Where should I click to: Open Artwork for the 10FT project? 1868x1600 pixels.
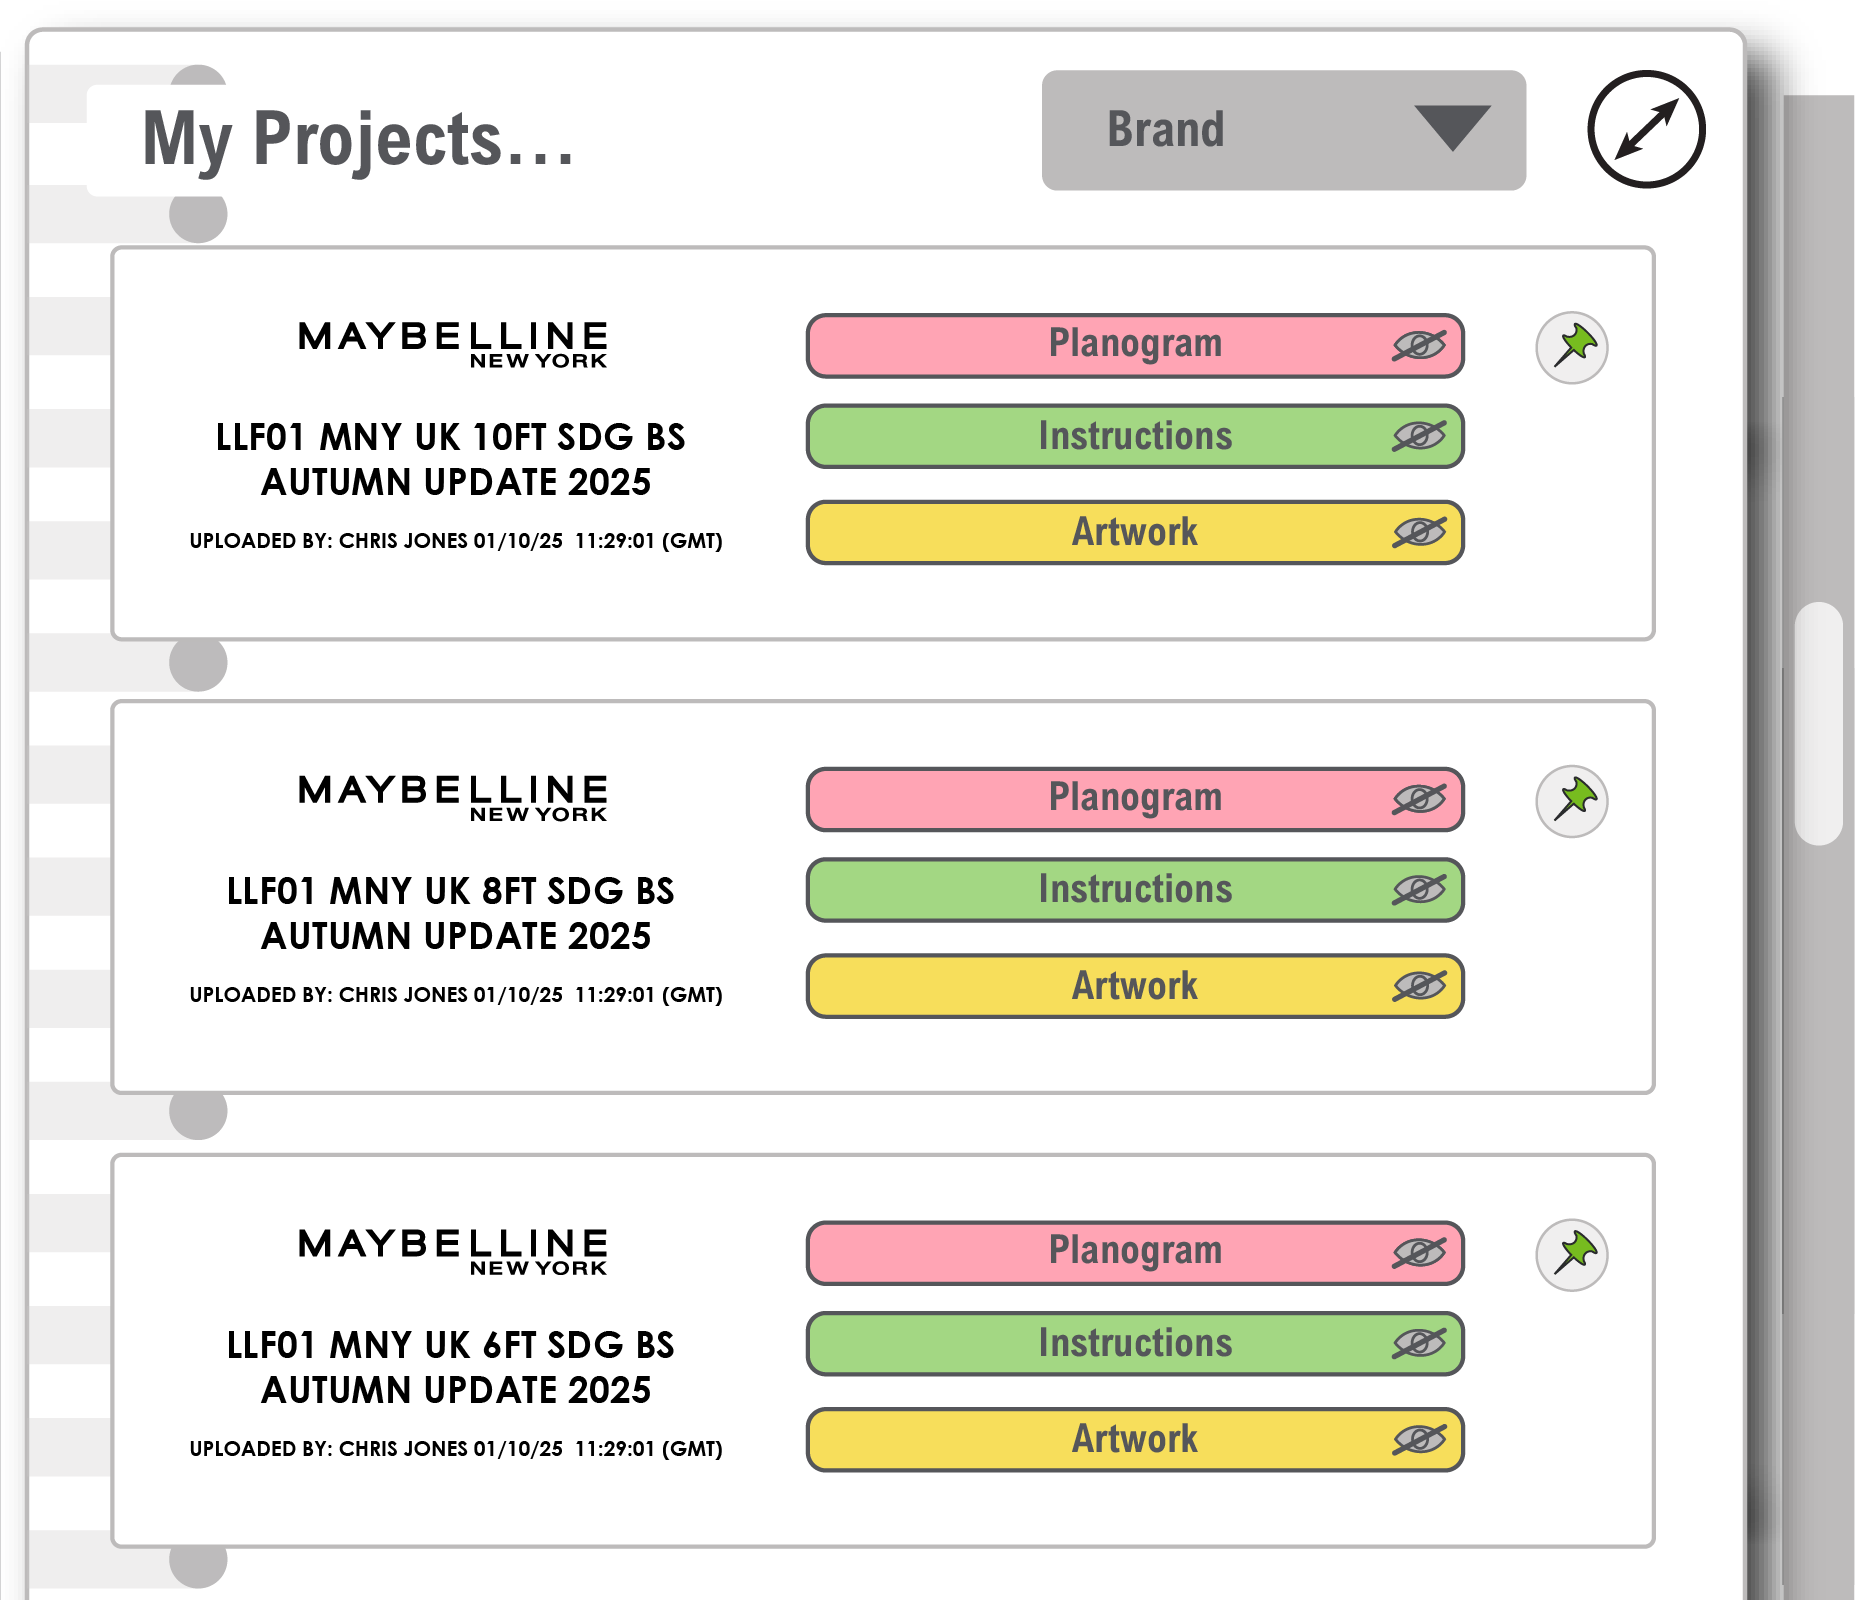coord(1134,532)
